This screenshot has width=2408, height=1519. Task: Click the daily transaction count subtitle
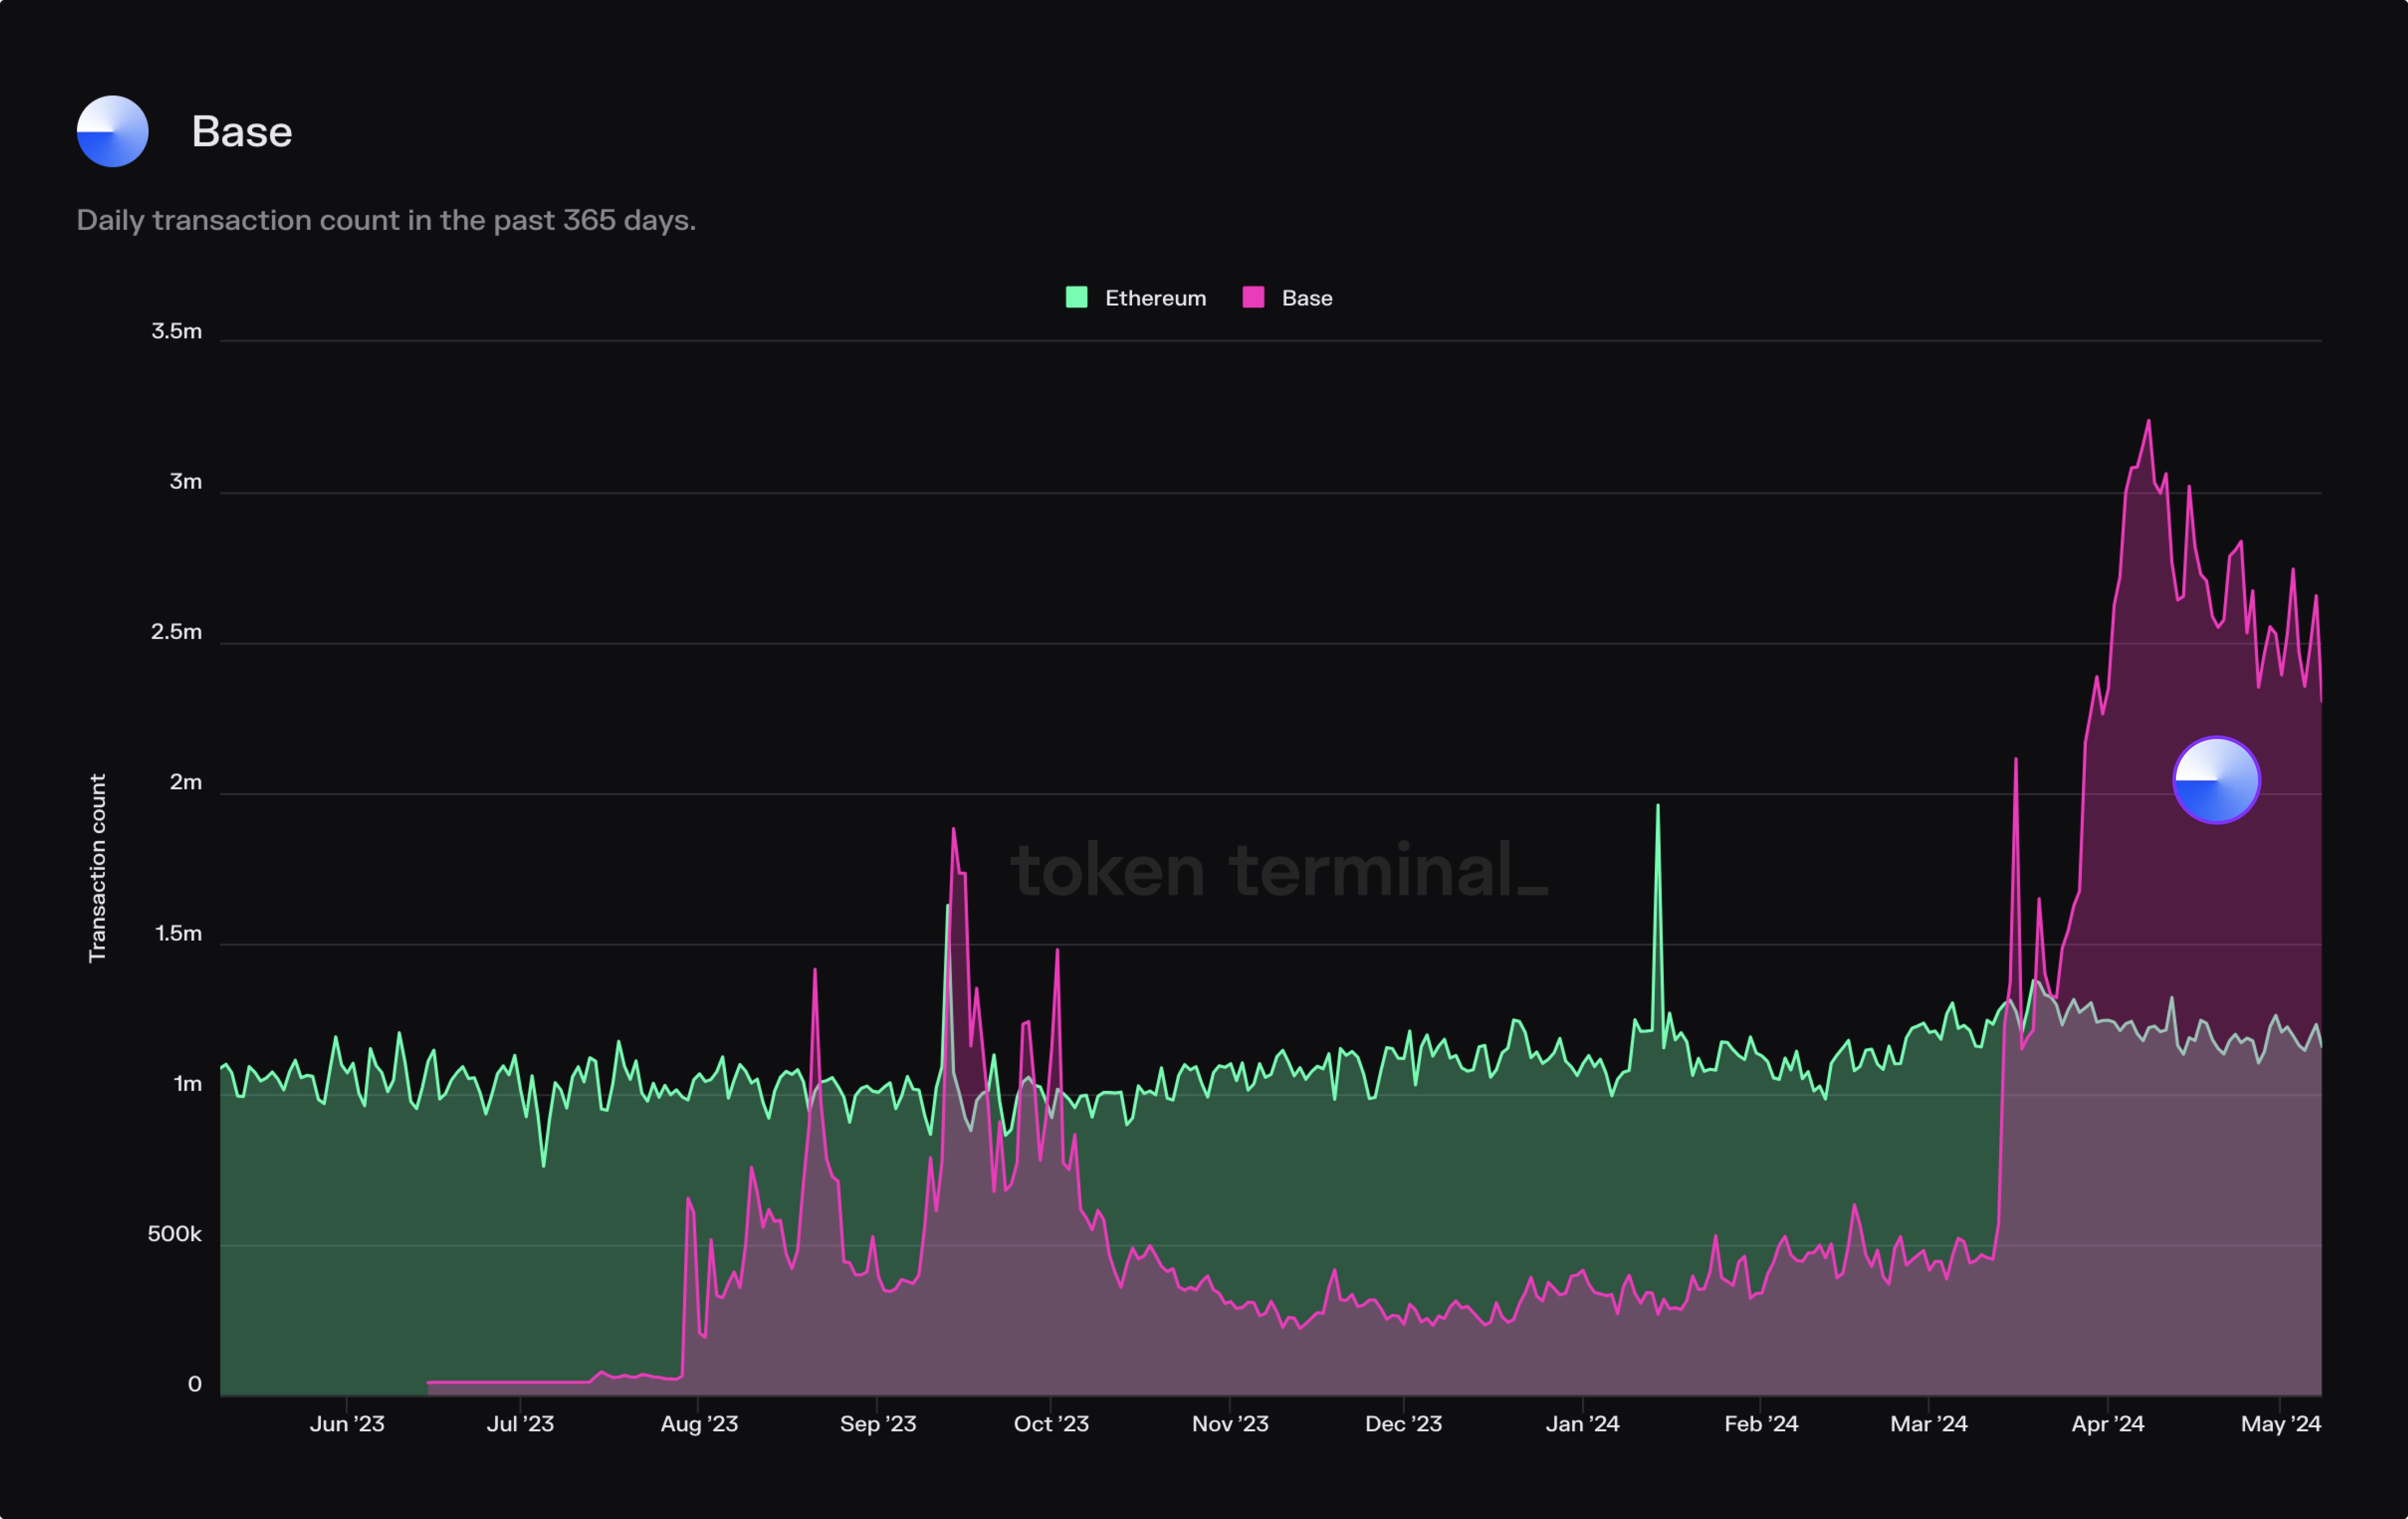pyautogui.click(x=386, y=220)
